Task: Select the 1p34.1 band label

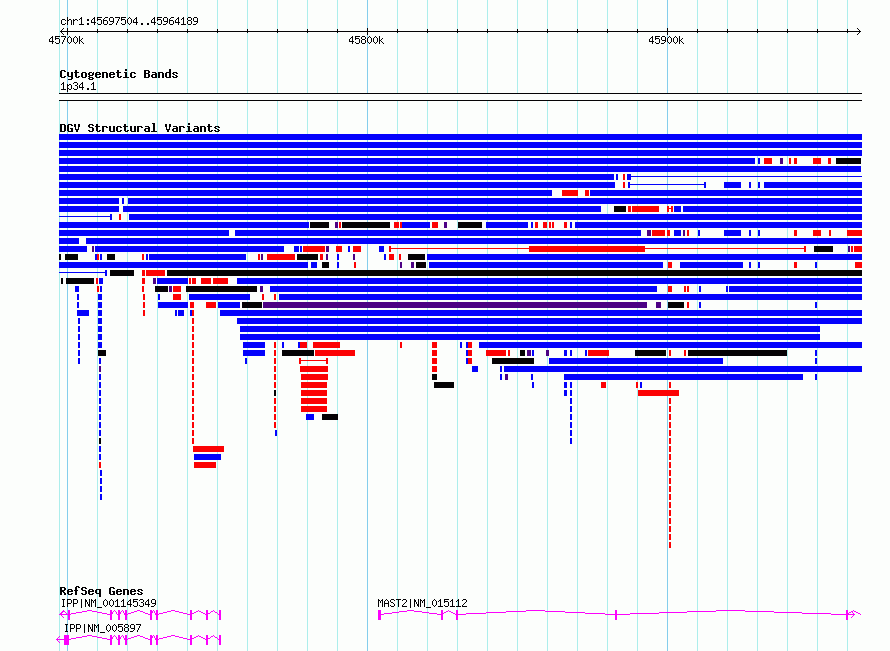Action: coord(78,86)
